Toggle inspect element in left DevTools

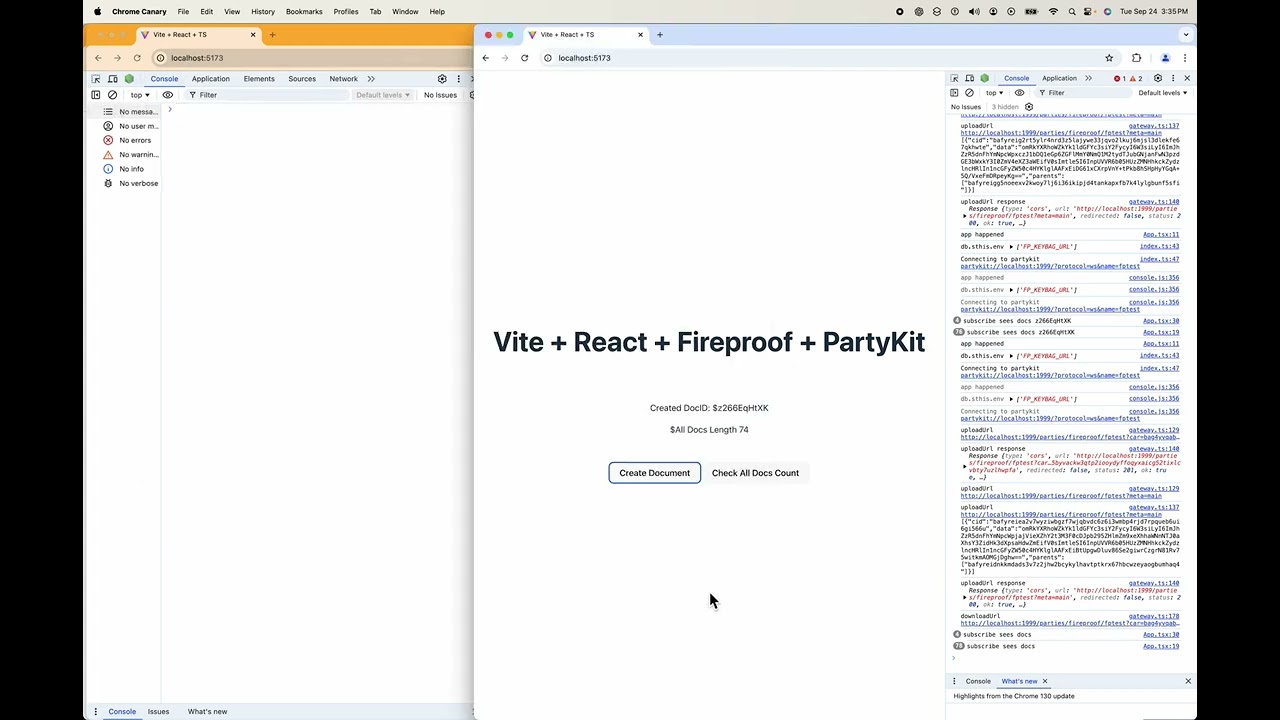click(96, 79)
